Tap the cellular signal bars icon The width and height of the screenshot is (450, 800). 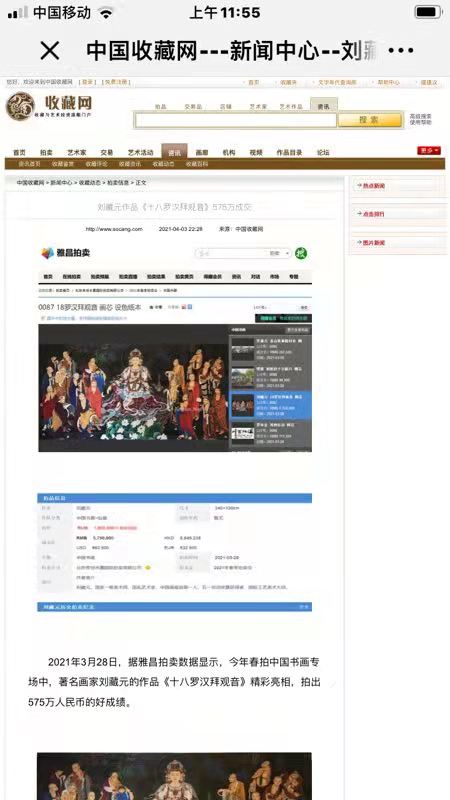coord(18,13)
